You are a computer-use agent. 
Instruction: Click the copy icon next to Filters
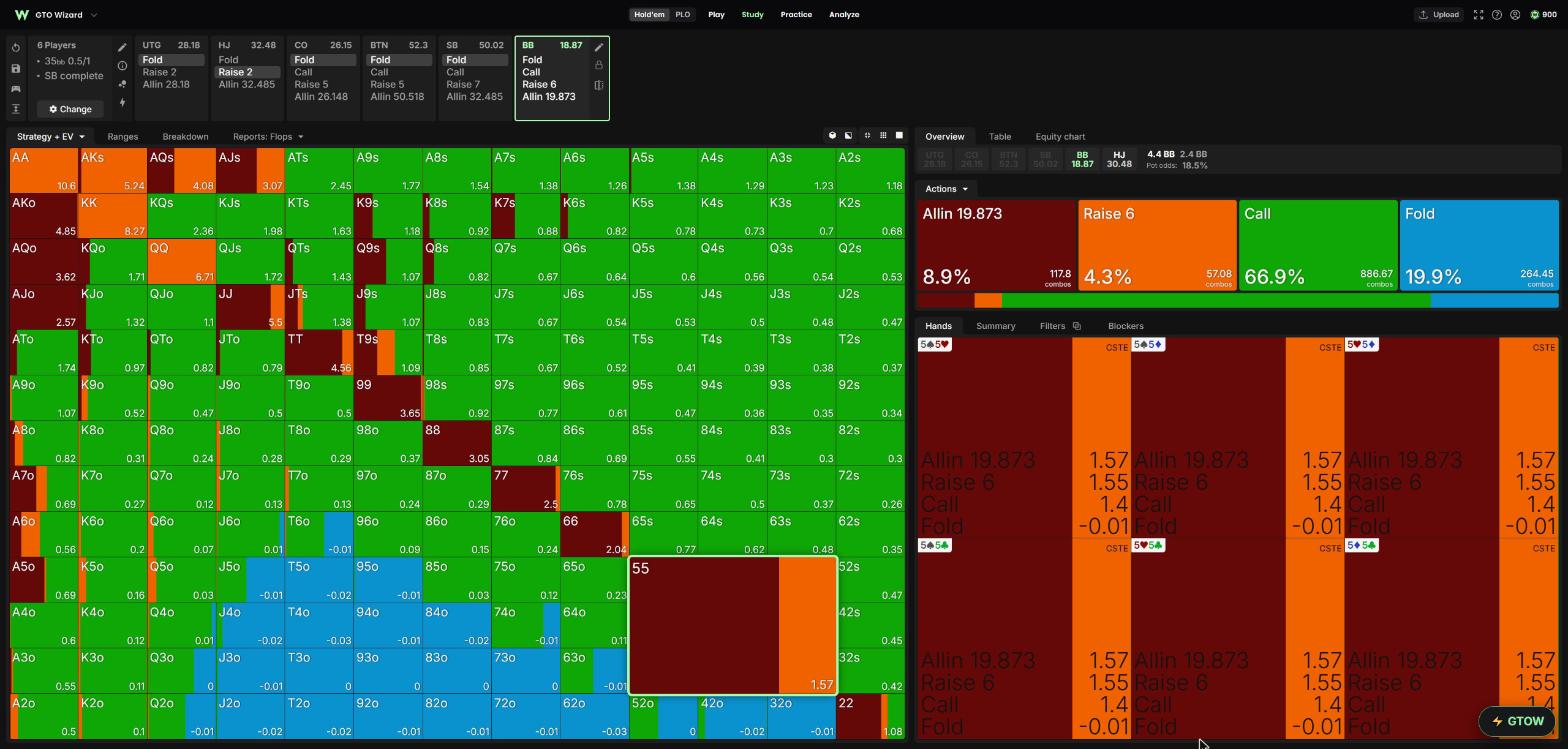click(1076, 326)
